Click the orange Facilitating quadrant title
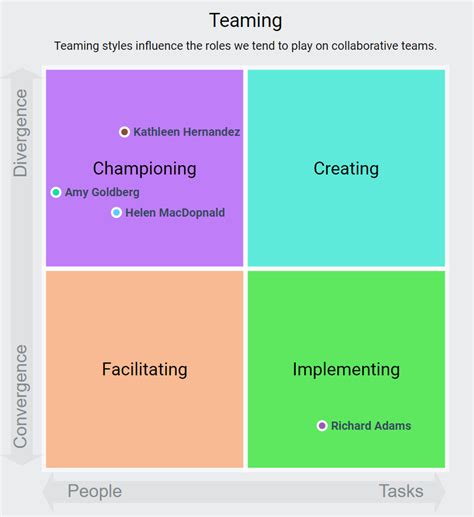This screenshot has height=517, width=474. [x=144, y=369]
